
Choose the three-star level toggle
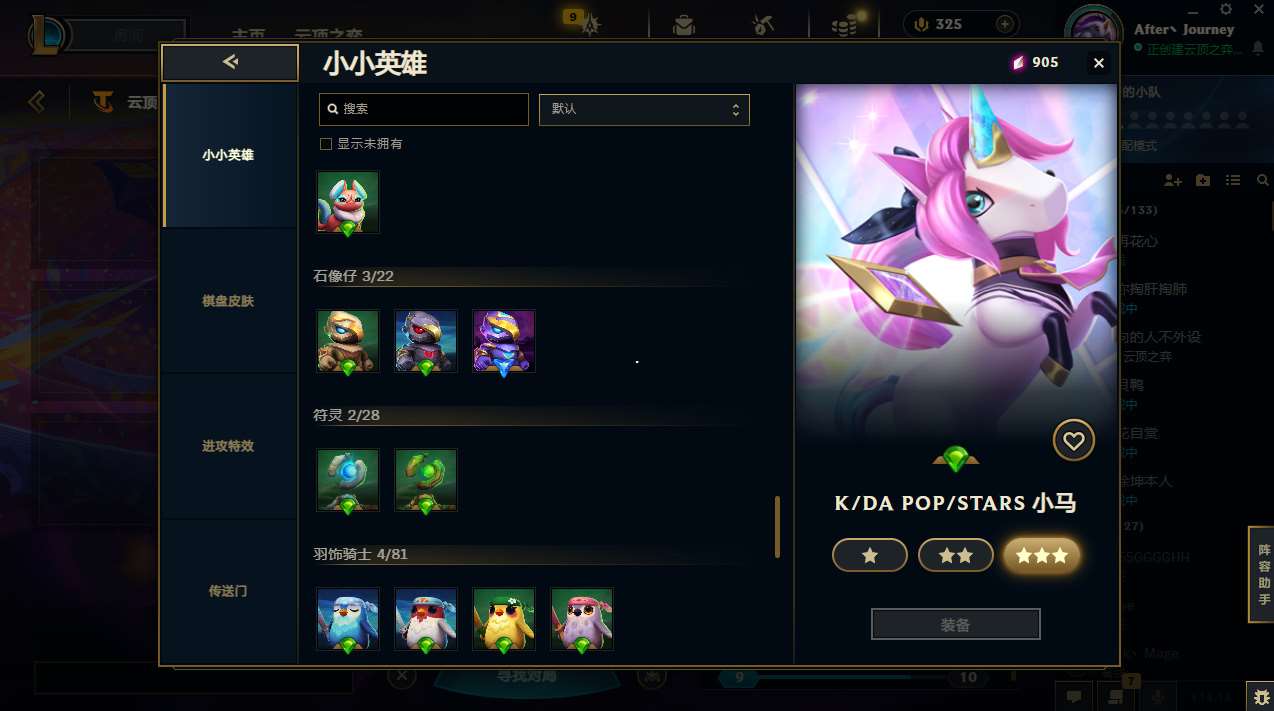pos(1042,555)
